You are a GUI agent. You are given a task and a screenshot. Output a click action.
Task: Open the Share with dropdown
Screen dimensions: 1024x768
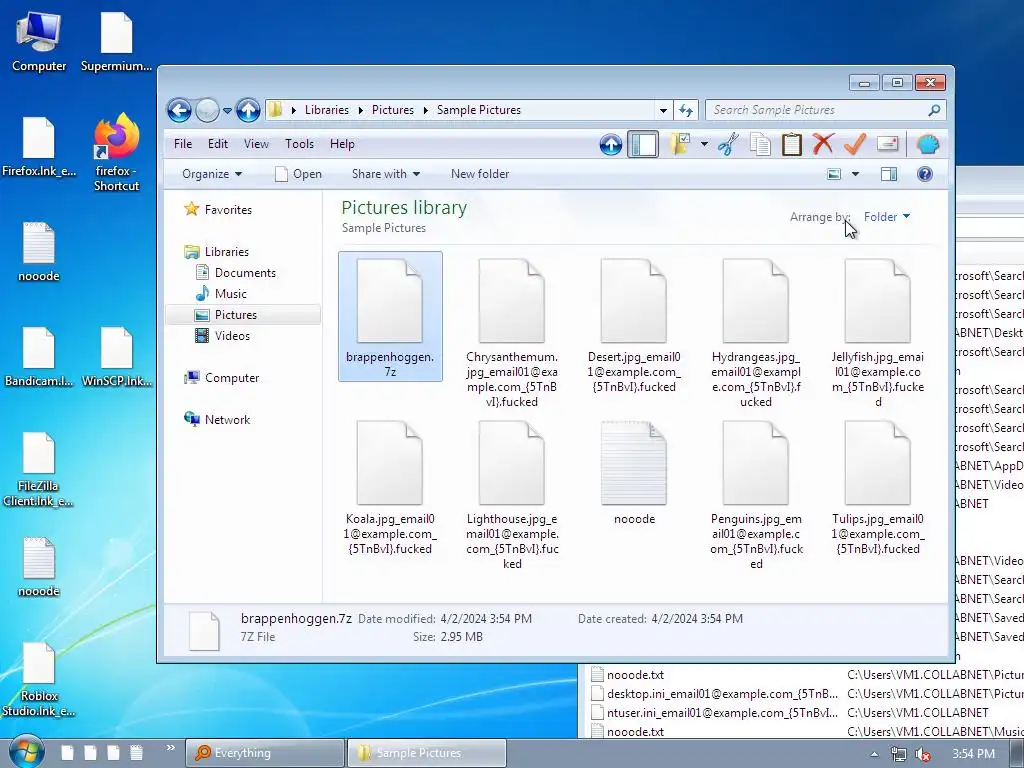pyautogui.click(x=385, y=174)
